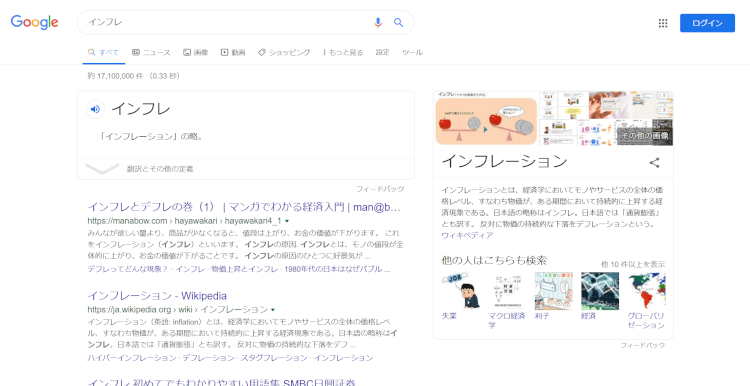Open ウィキペディア link in knowledge panel
The width and height of the screenshot is (750, 386).
tap(467, 235)
